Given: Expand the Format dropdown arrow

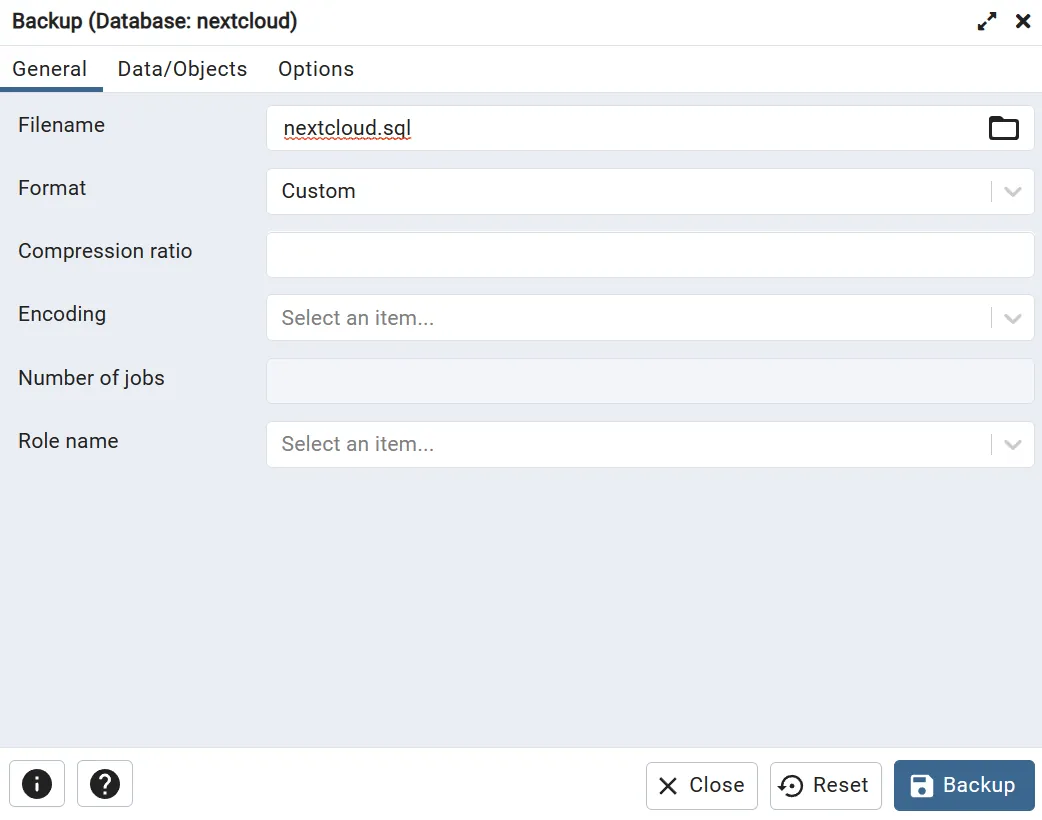Looking at the screenshot, I should click(x=1013, y=192).
